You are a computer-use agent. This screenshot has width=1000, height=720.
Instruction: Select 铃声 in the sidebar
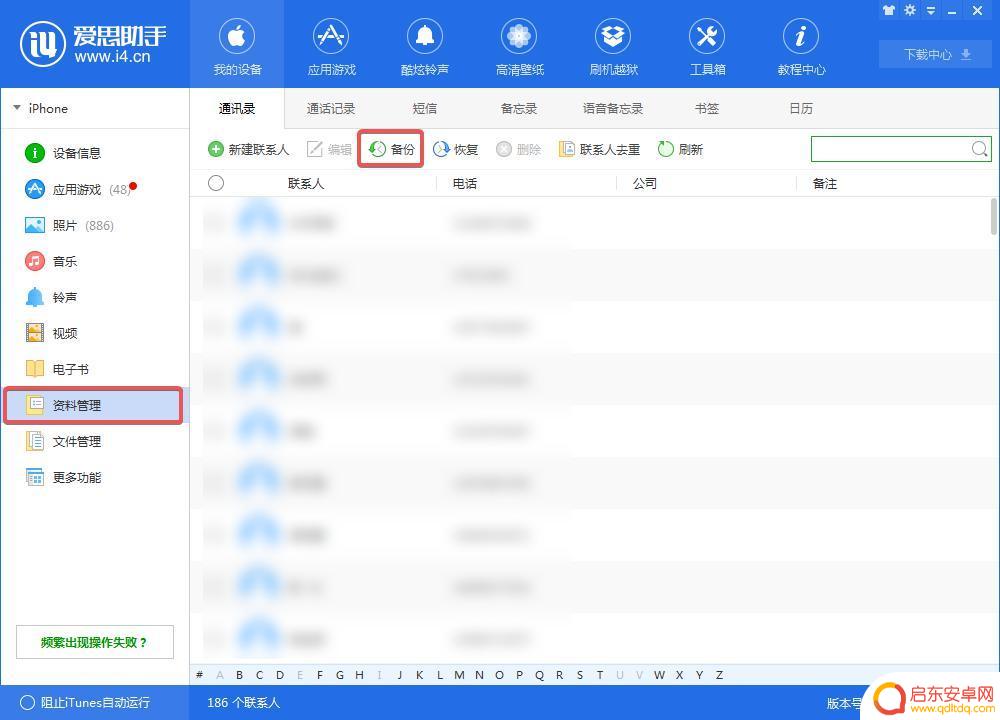click(51, 297)
